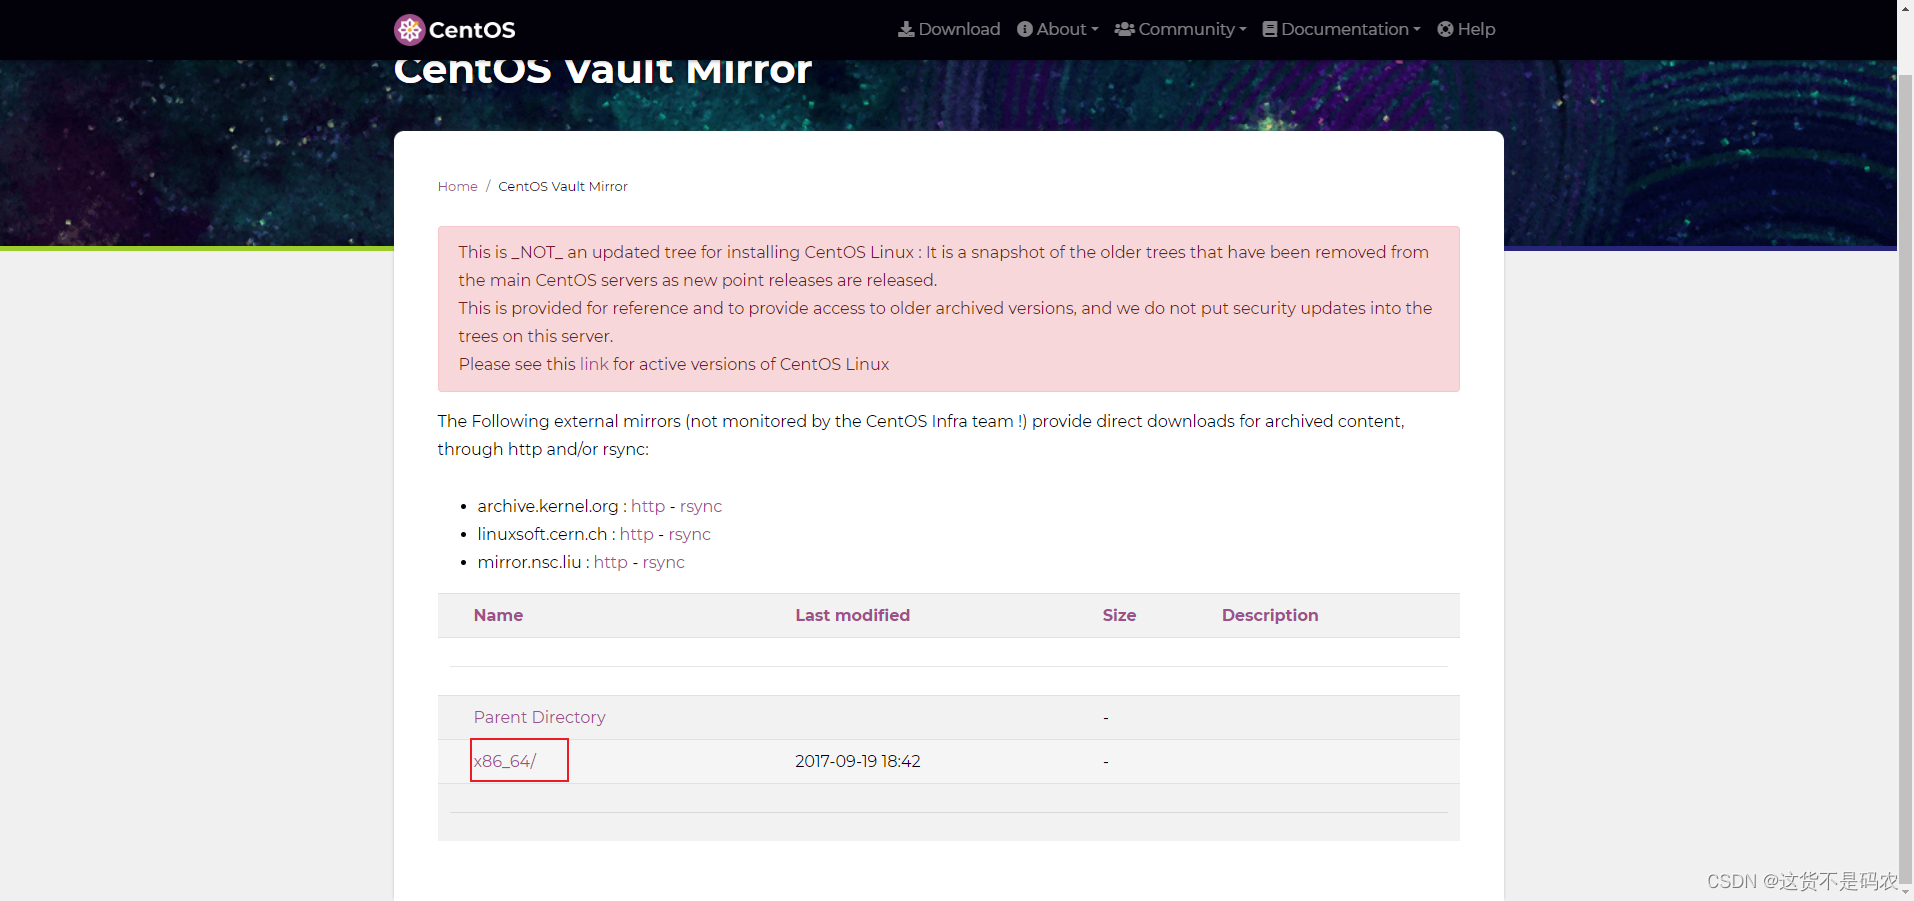The width and height of the screenshot is (1914, 901).
Task: Open archive.kernel.org rsync mirror link
Action: pos(701,506)
